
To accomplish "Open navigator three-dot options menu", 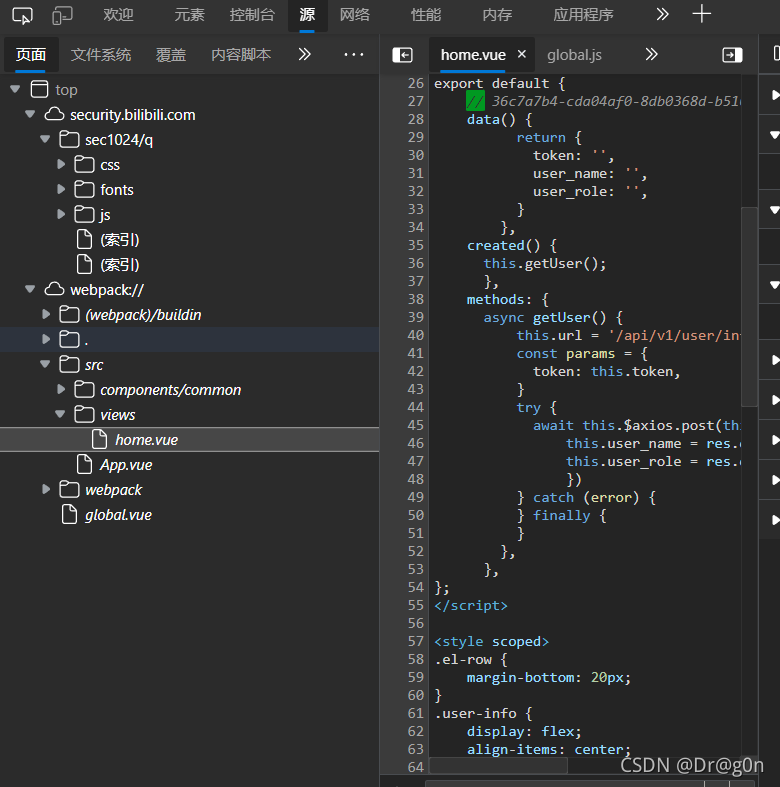I will click(x=353, y=54).
